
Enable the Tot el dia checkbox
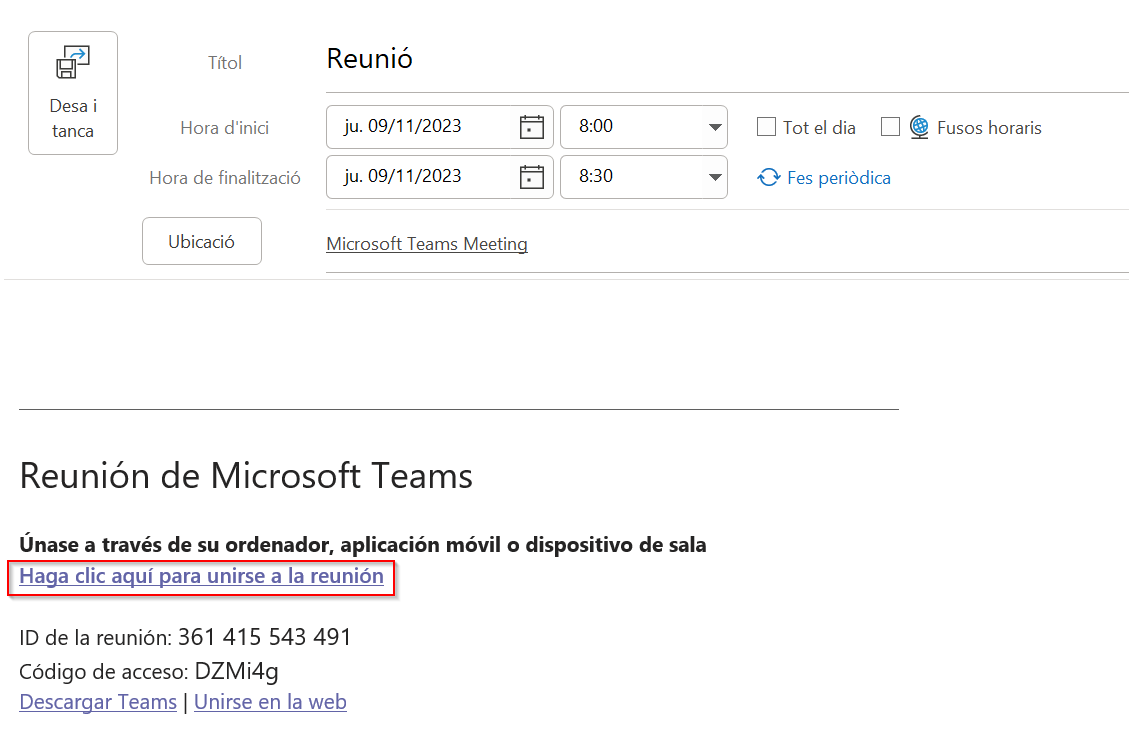[766, 127]
